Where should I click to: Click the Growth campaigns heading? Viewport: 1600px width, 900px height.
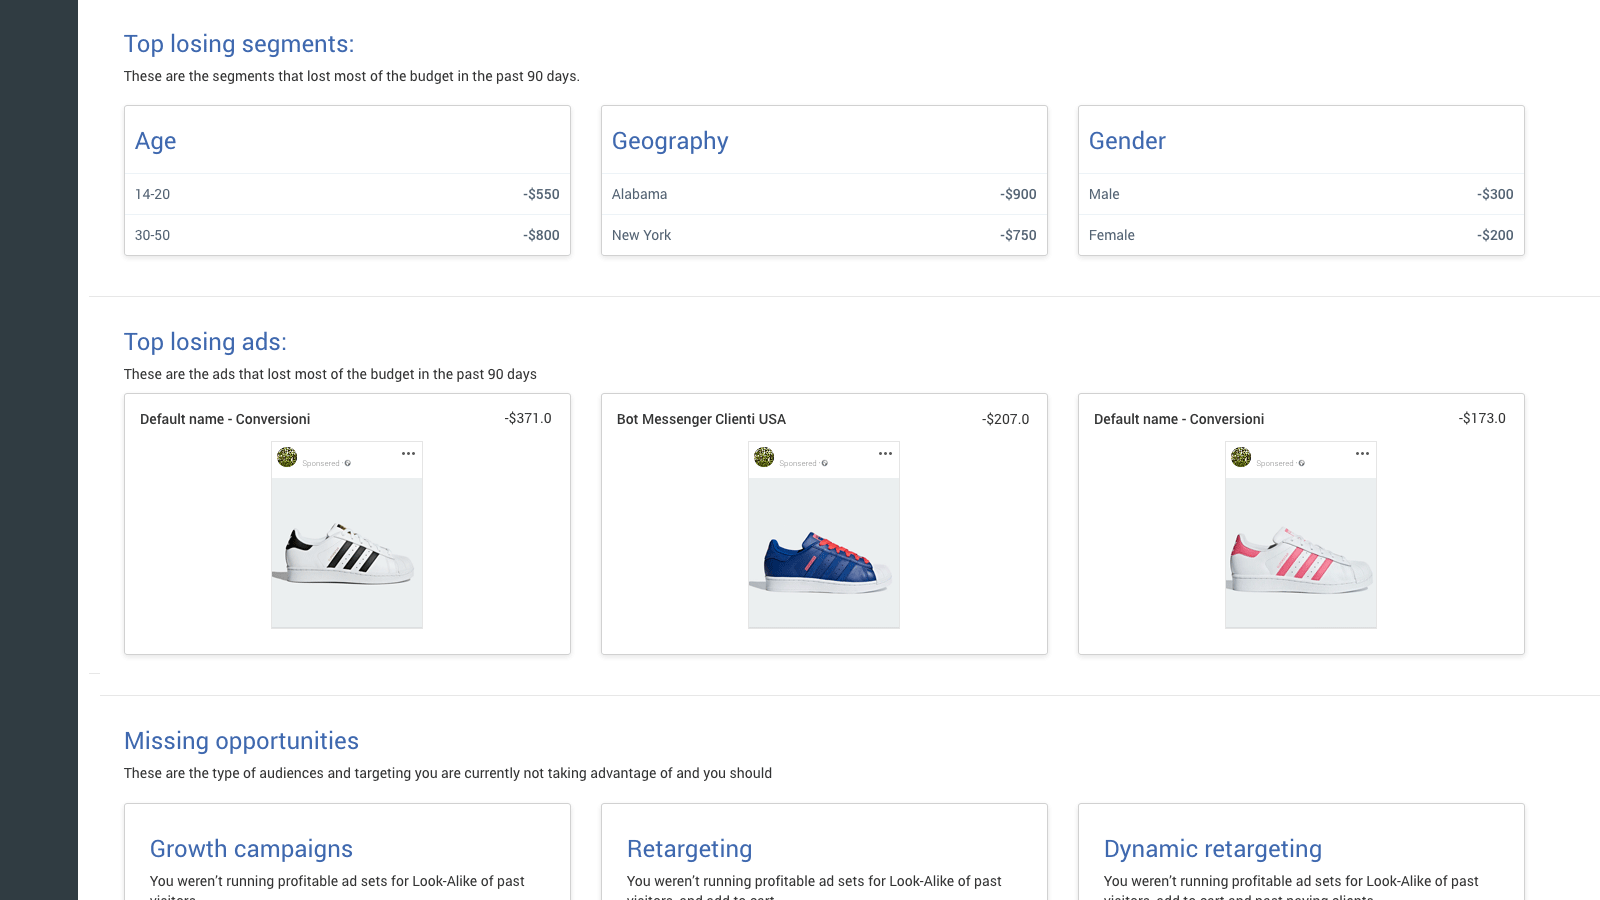point(251,849)
